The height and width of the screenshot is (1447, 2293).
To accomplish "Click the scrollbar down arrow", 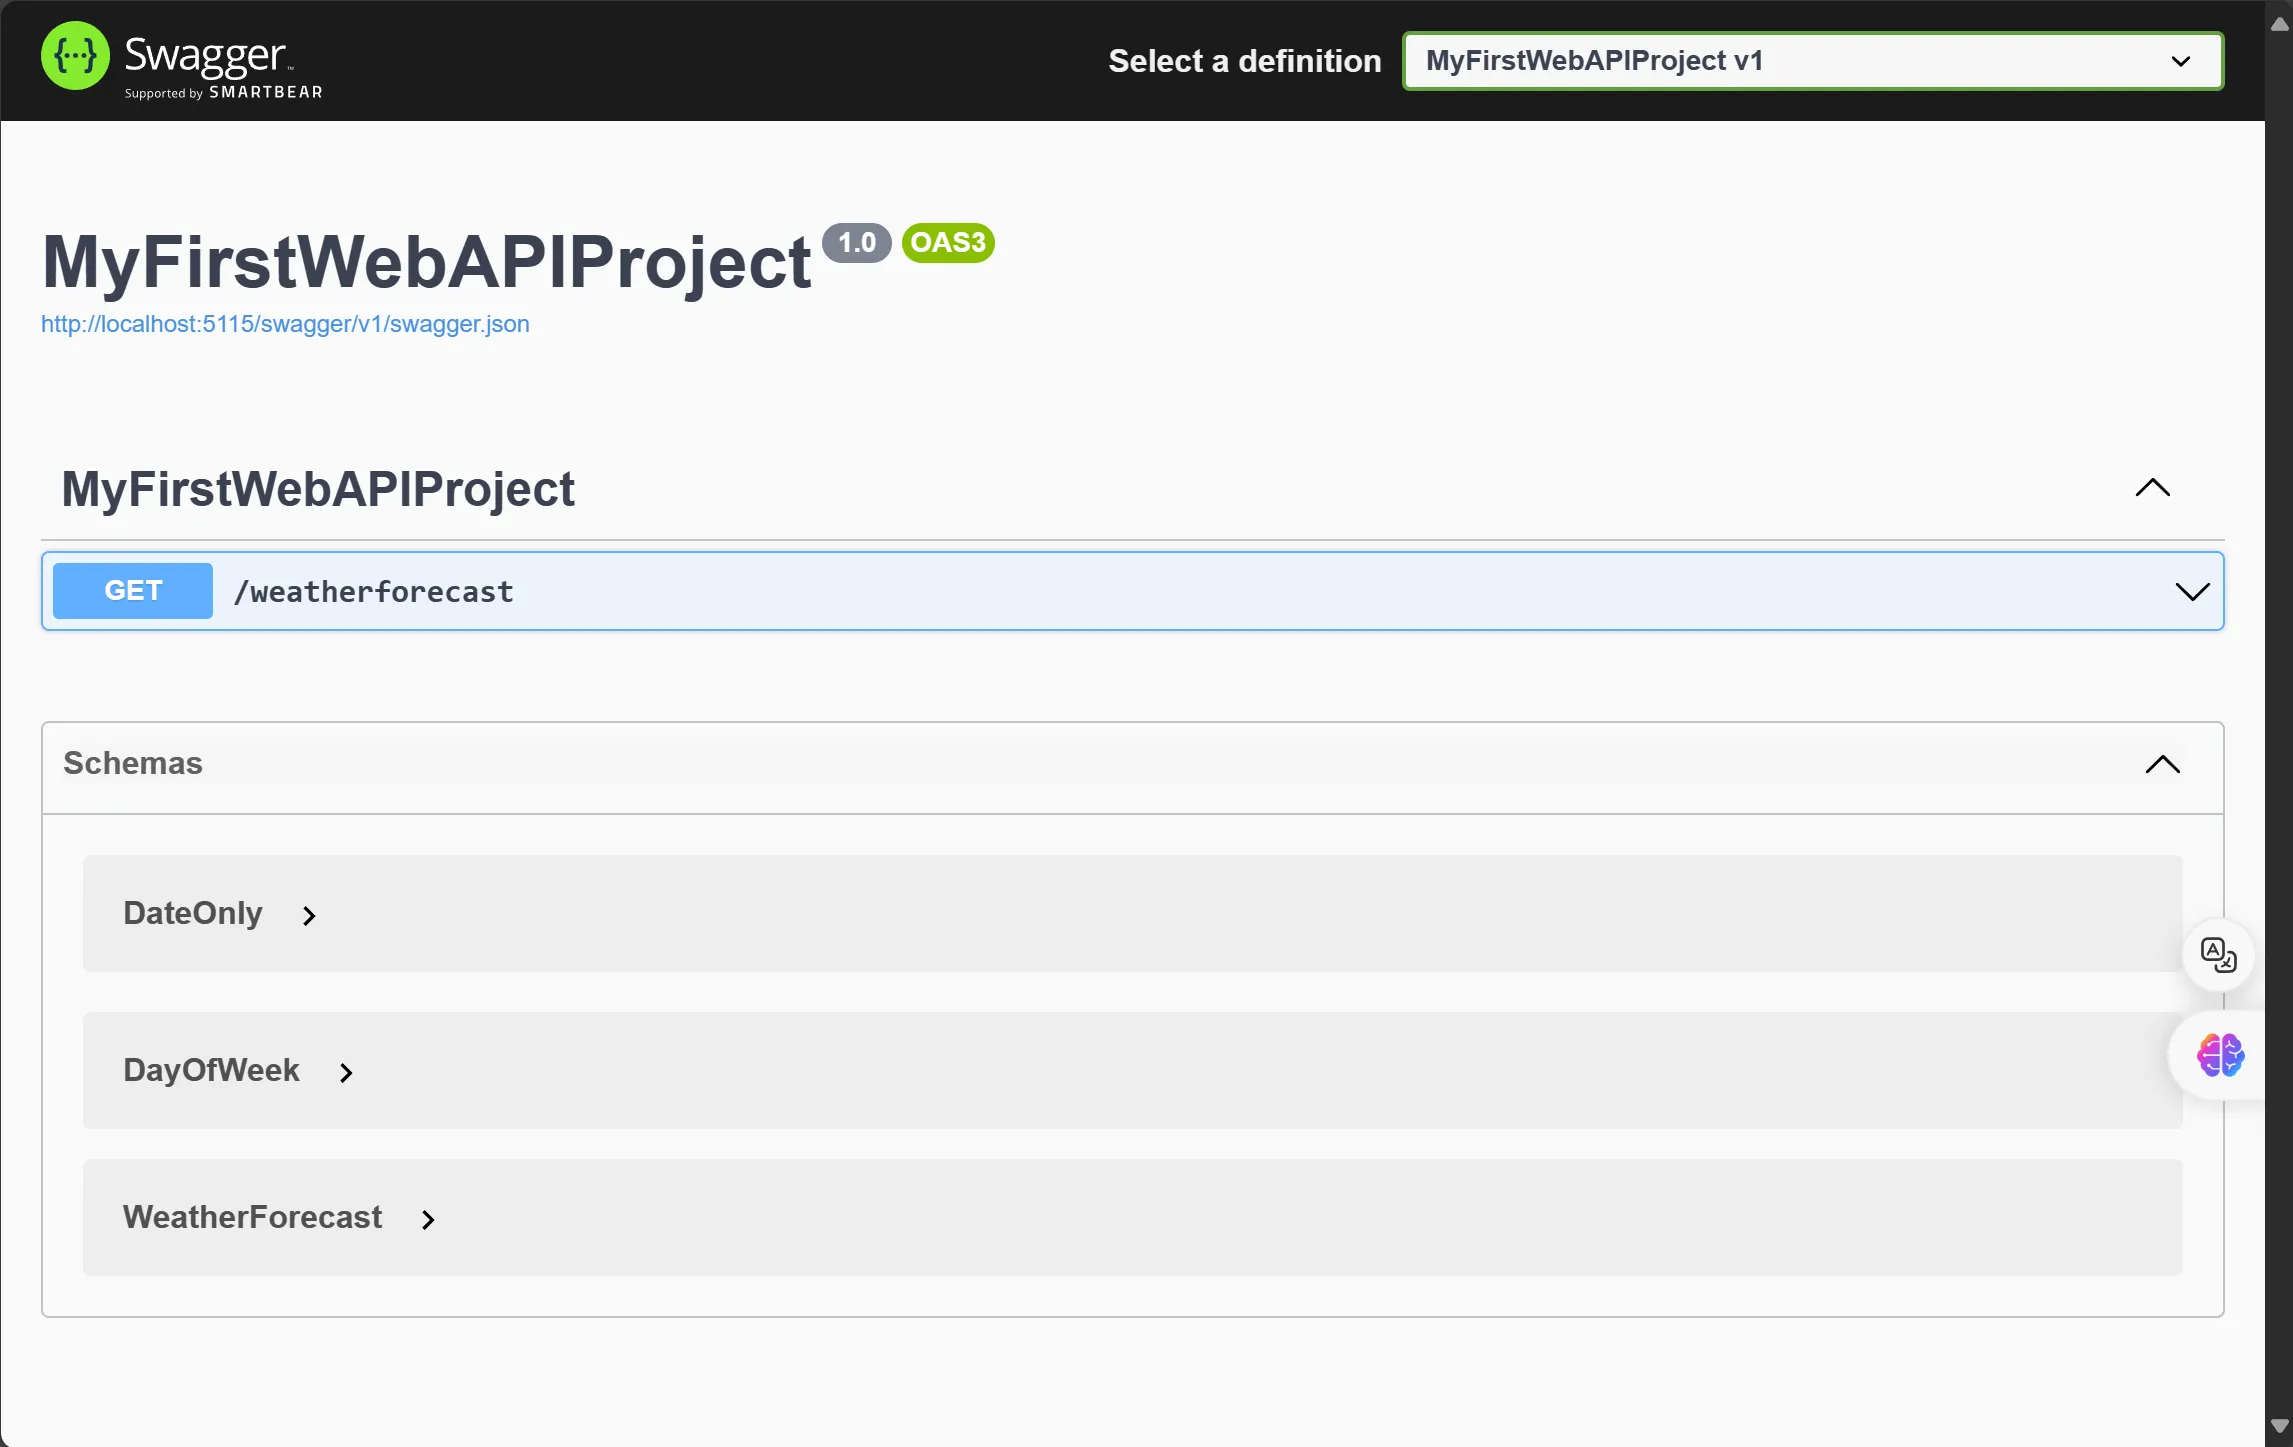I will [2279, 1426].
